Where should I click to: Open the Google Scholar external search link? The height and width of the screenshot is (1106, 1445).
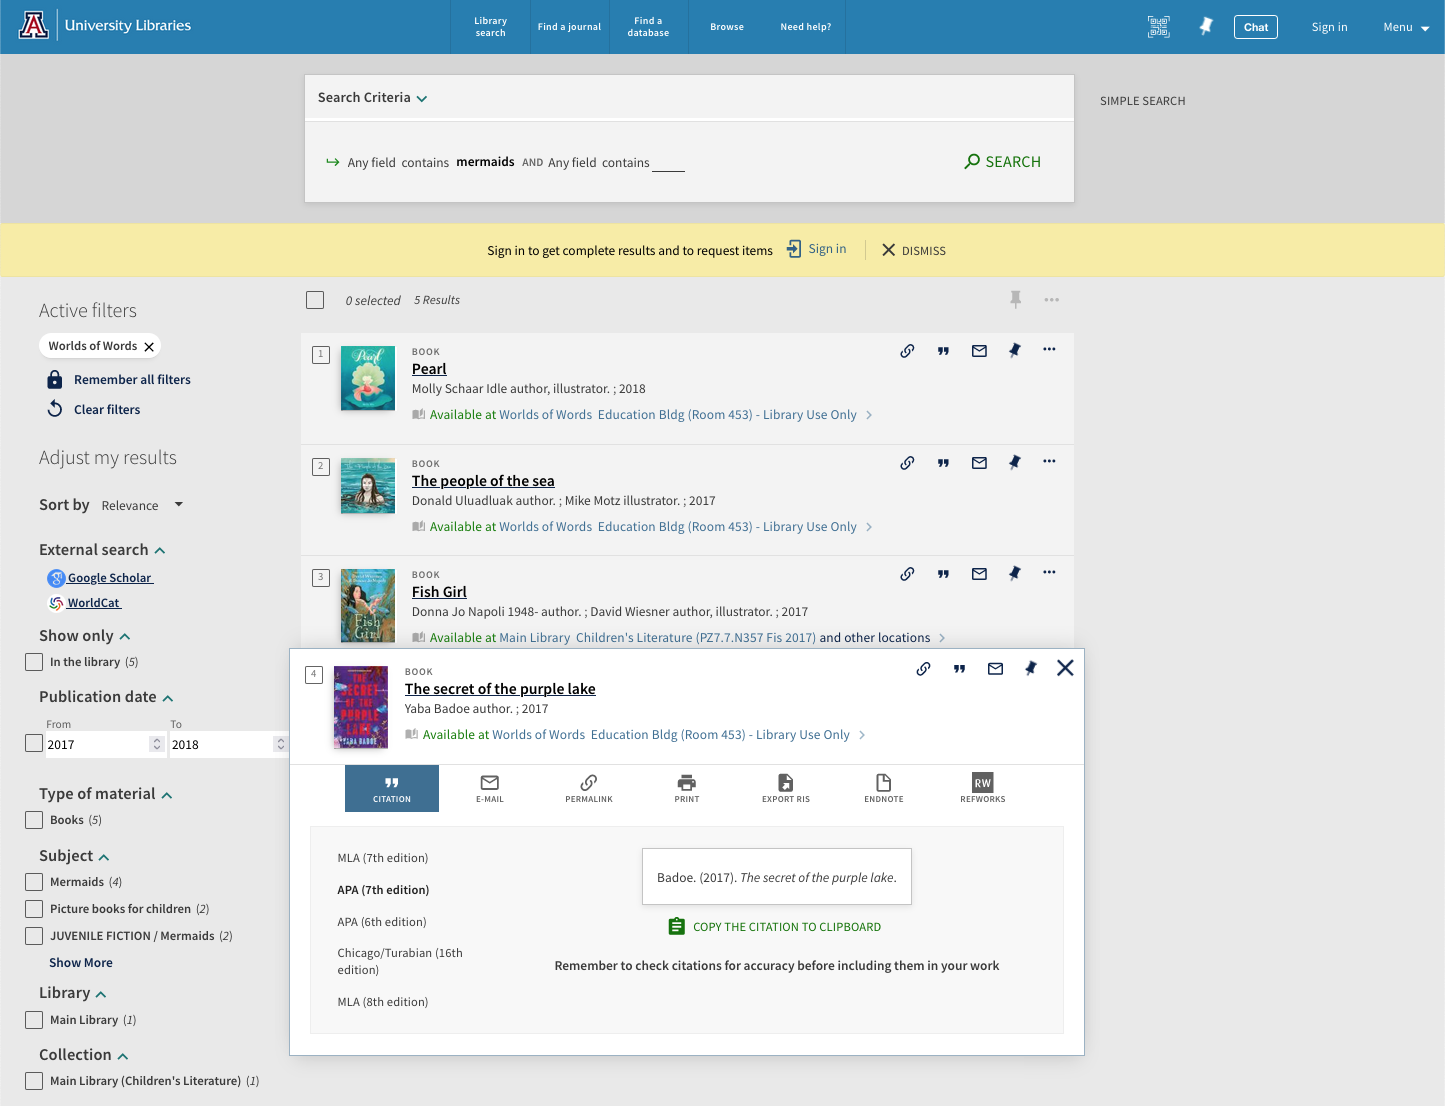point(109,578)
